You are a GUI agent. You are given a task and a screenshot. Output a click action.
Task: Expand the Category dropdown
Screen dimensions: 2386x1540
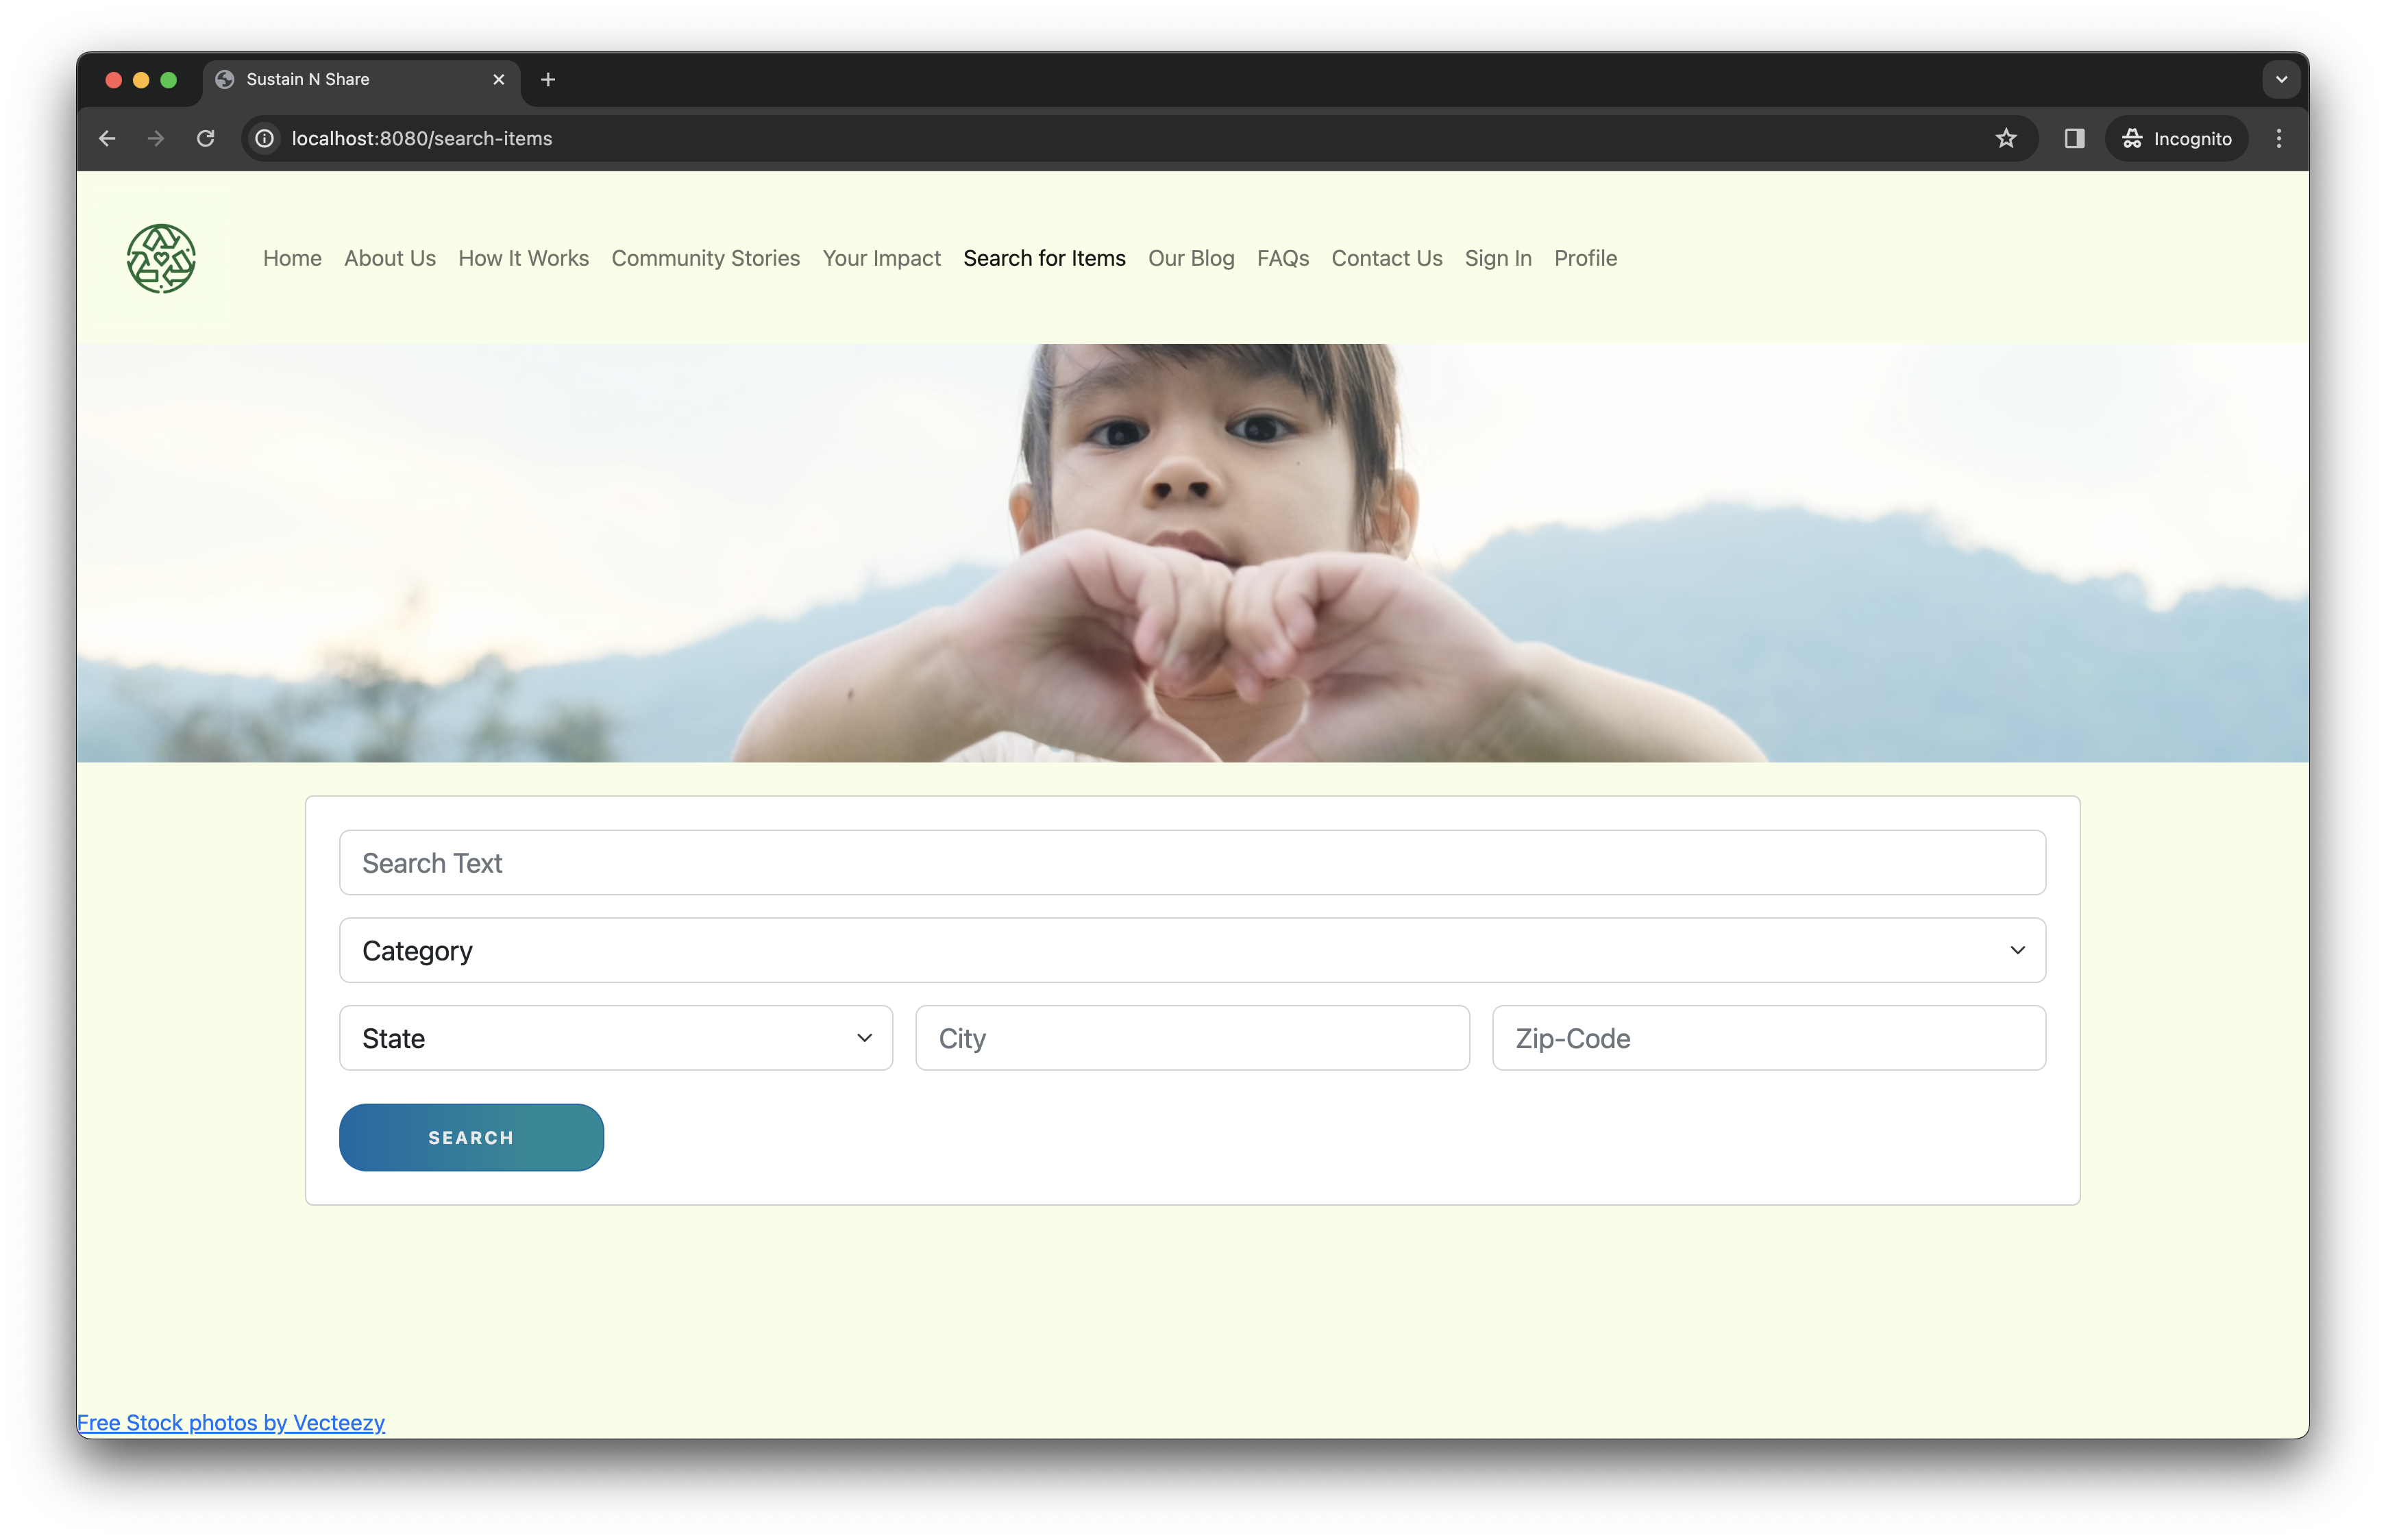coord(1192,950)
